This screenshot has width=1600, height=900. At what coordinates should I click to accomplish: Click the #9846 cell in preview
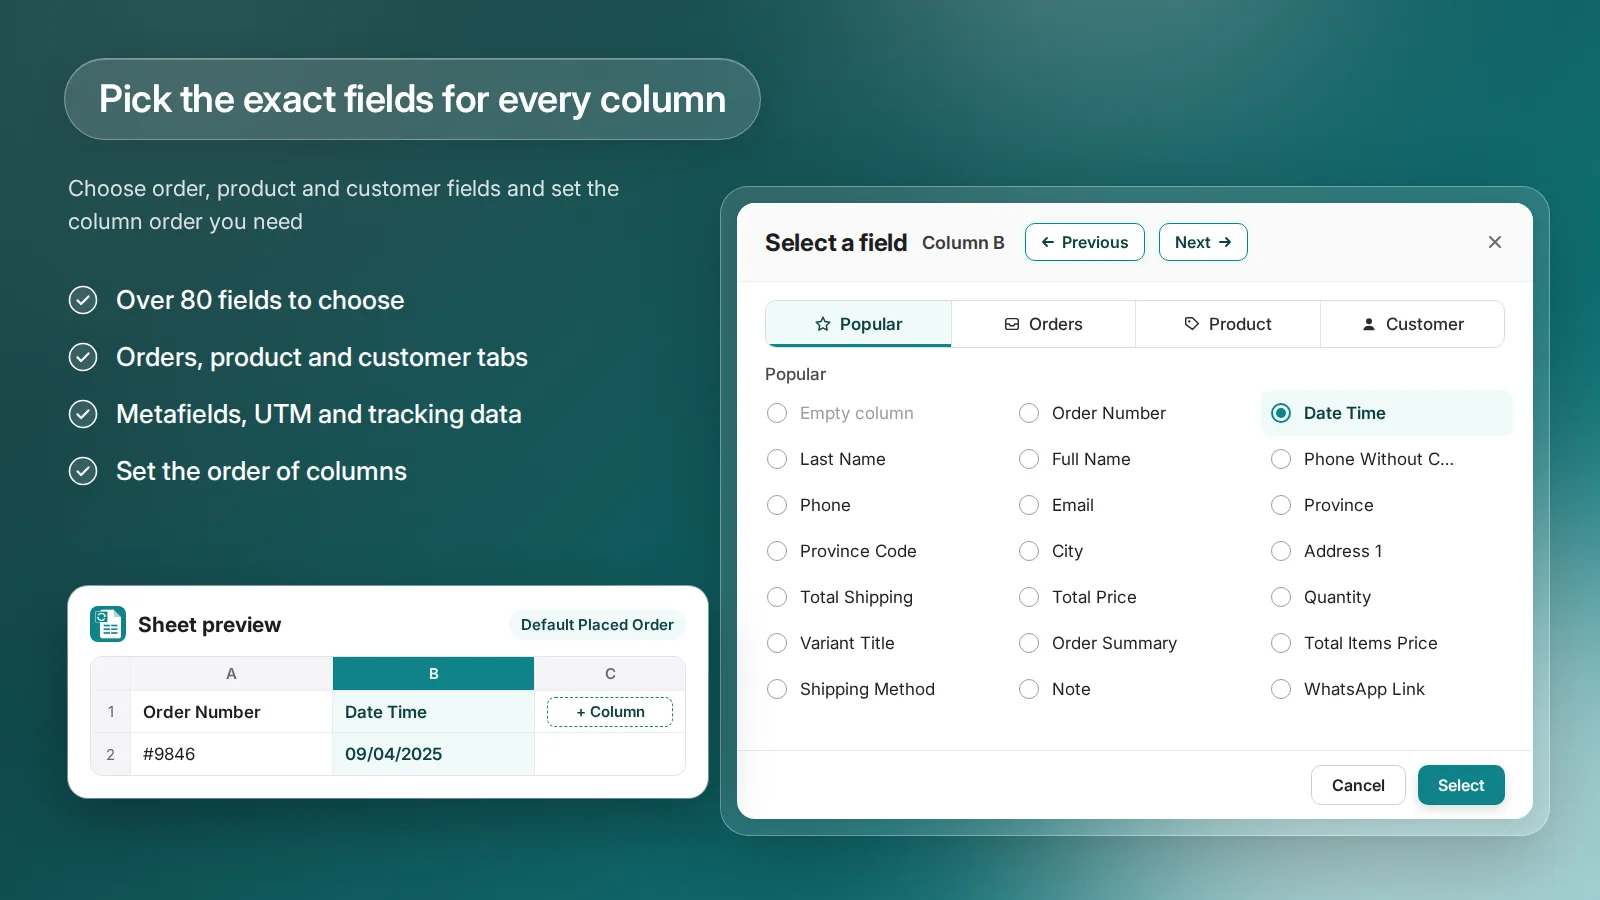[x=231, y=754]
